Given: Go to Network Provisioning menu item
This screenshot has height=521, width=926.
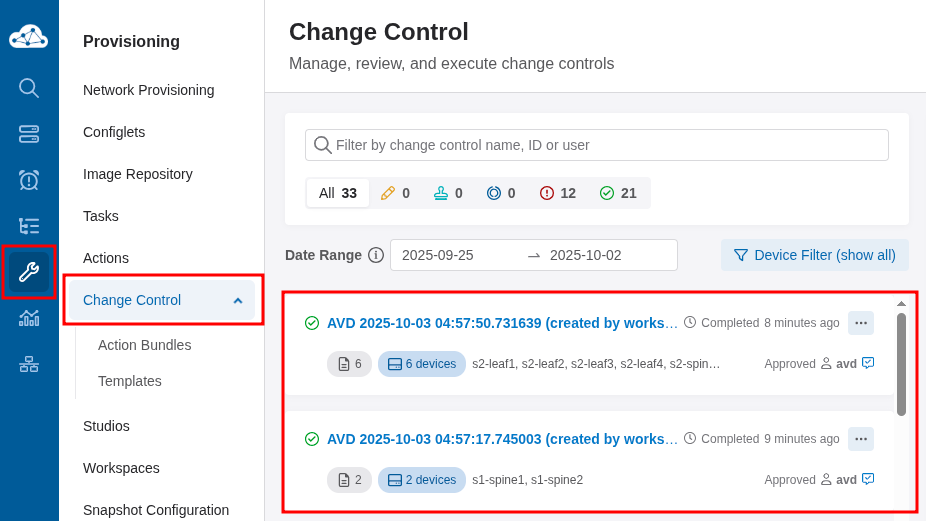Looking at the screenshot, I should click(148, 90).
